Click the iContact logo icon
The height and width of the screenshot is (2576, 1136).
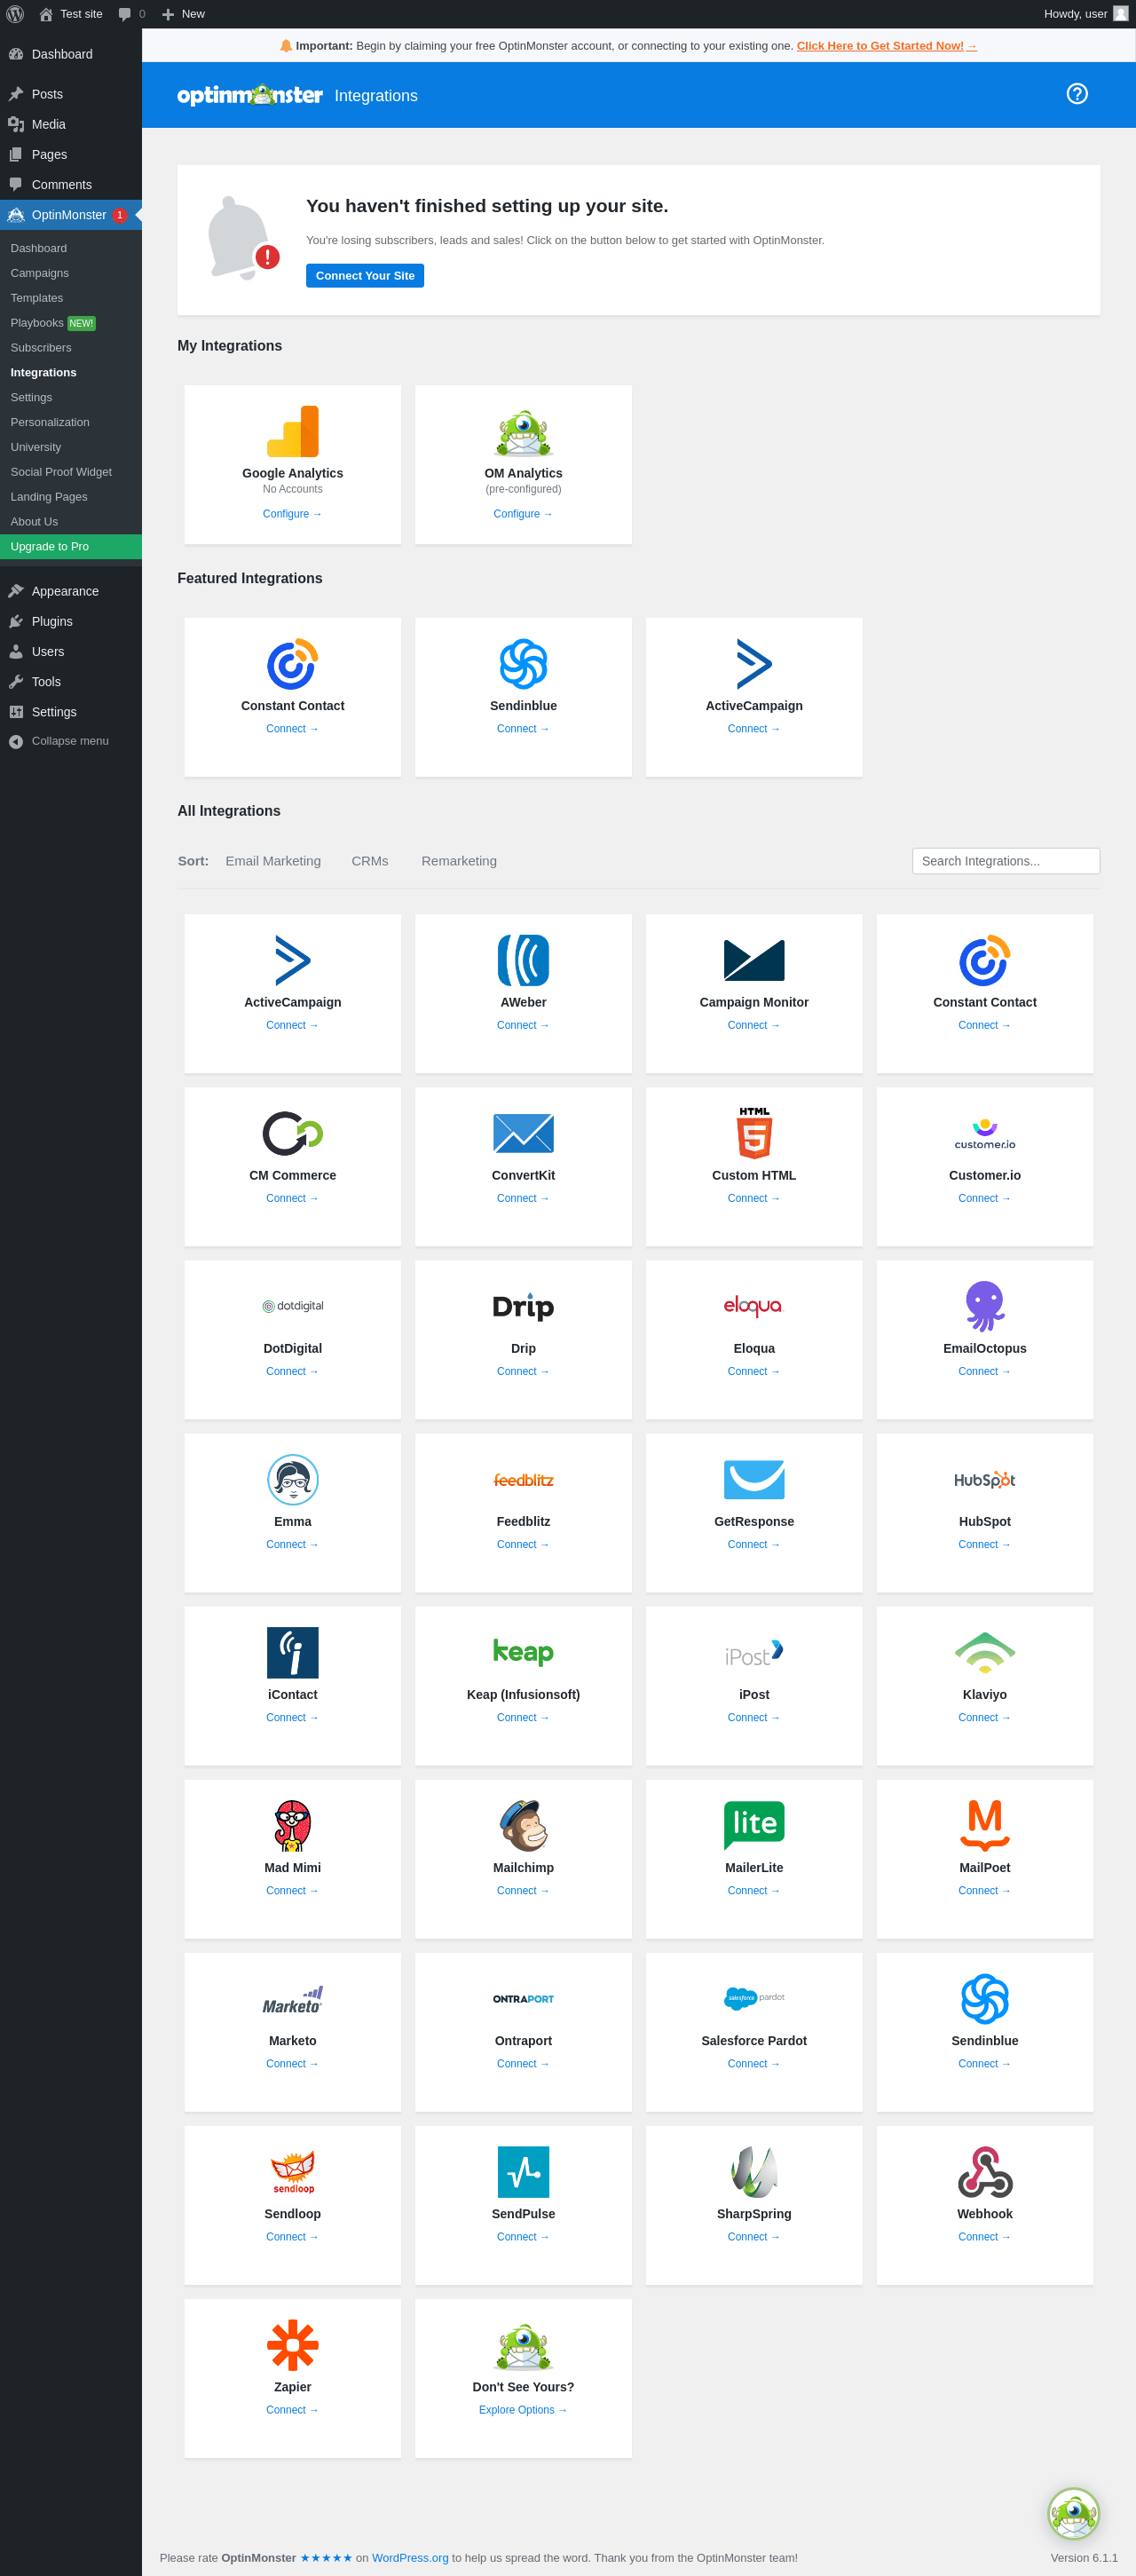293,1652
